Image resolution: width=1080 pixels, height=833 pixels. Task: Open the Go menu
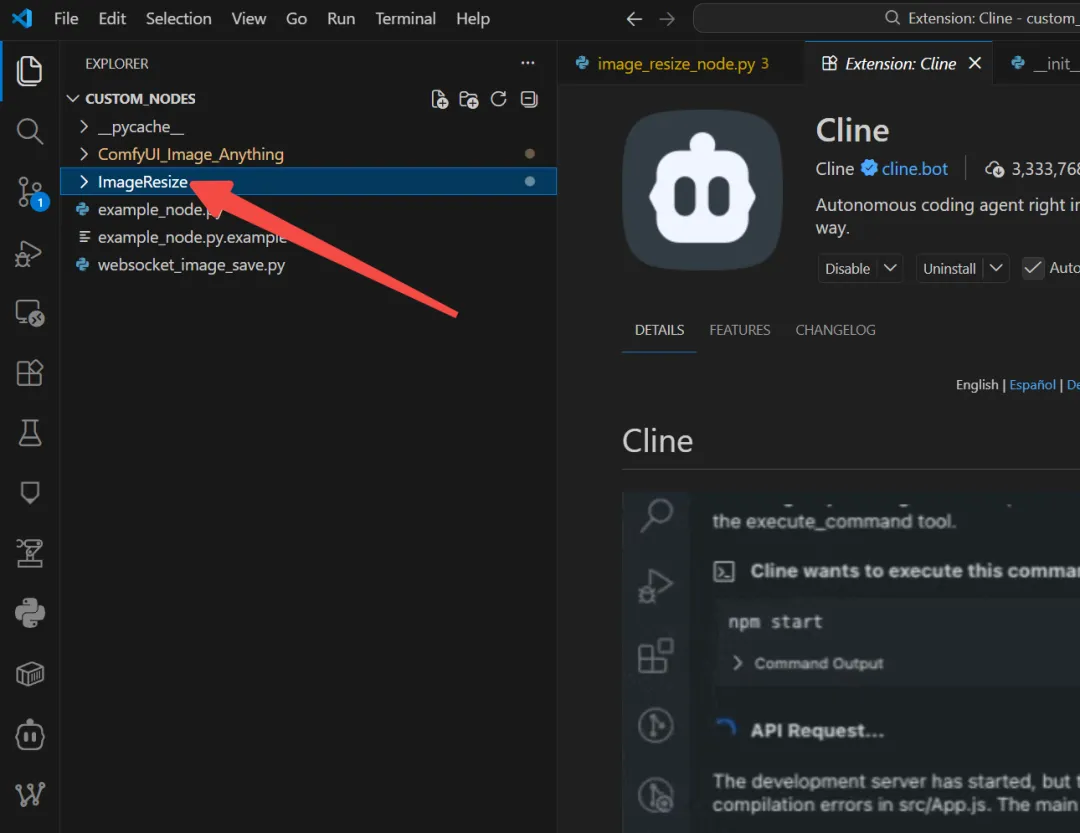click(296, 19)
